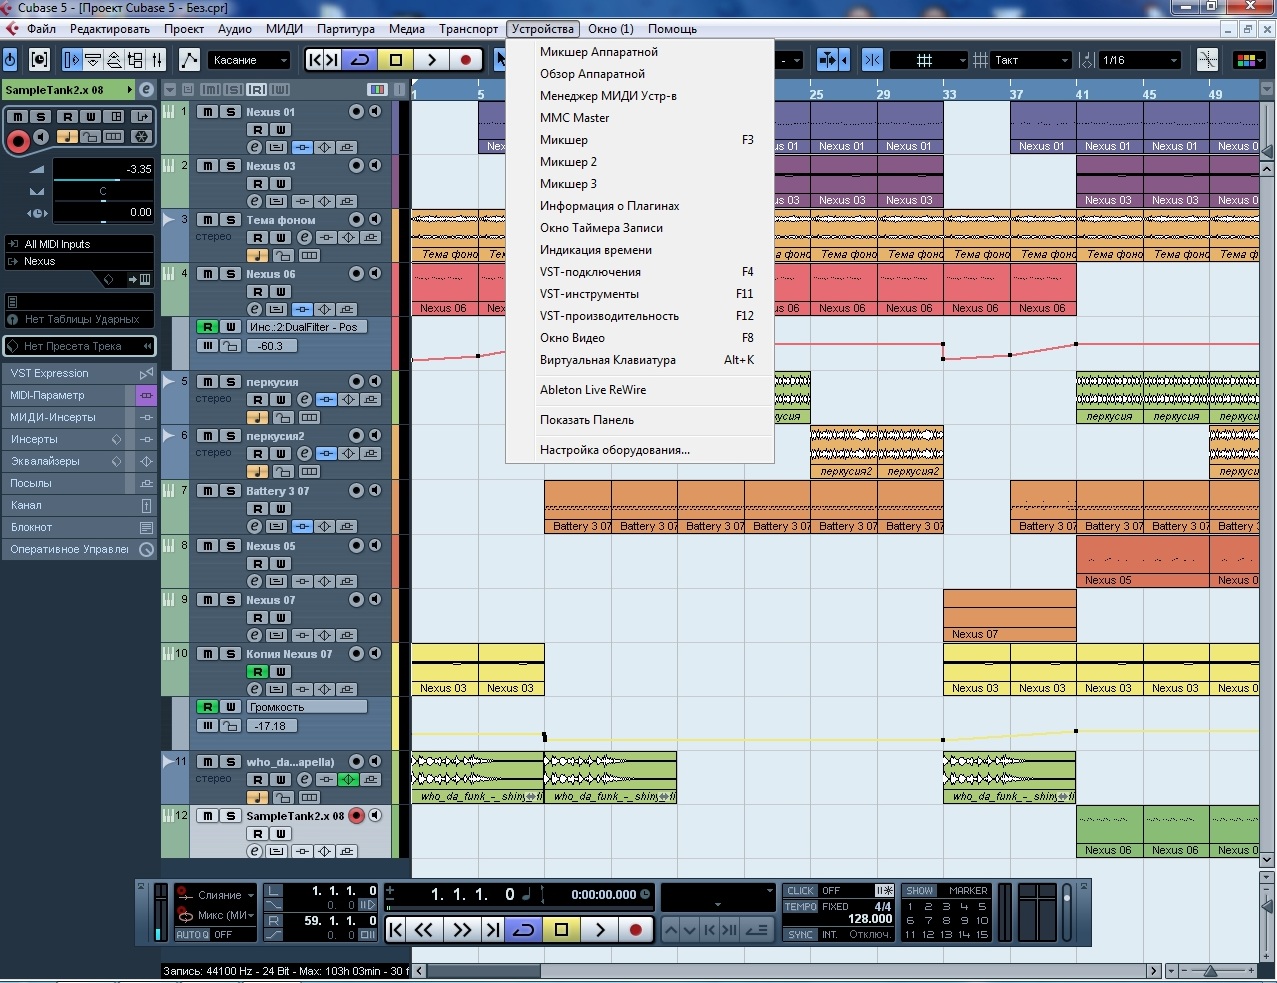Open the 1/16 quantize value dropdown
Viewport: 1277px width, 983px height.
[1140, 60]
